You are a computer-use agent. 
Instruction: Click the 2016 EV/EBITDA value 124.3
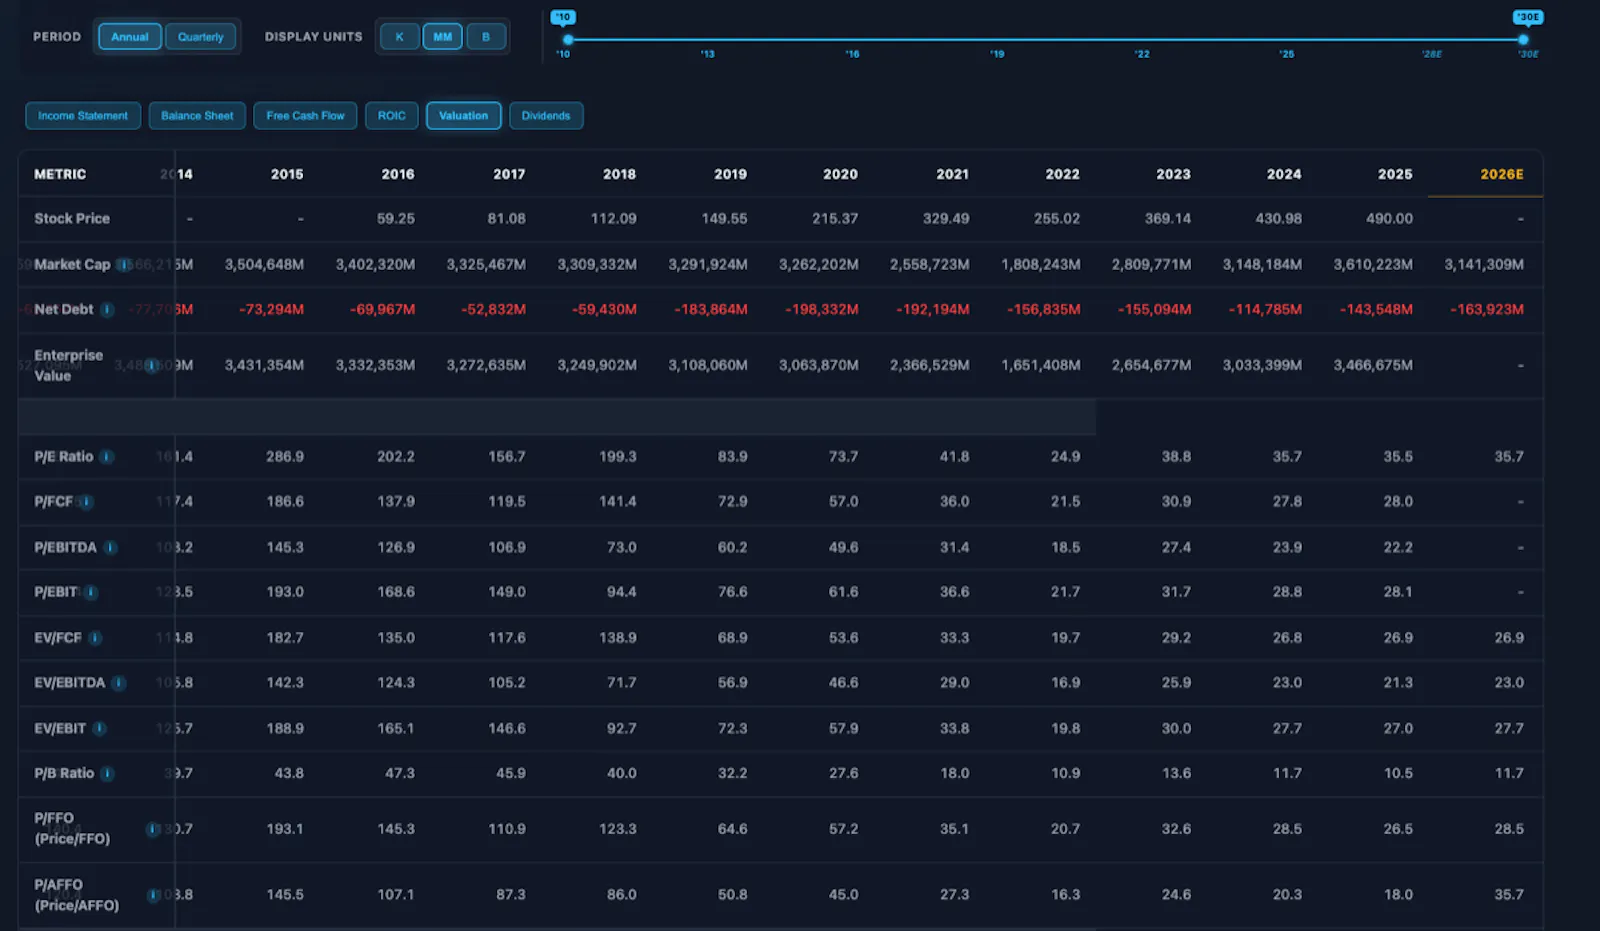tap(396, 683)
